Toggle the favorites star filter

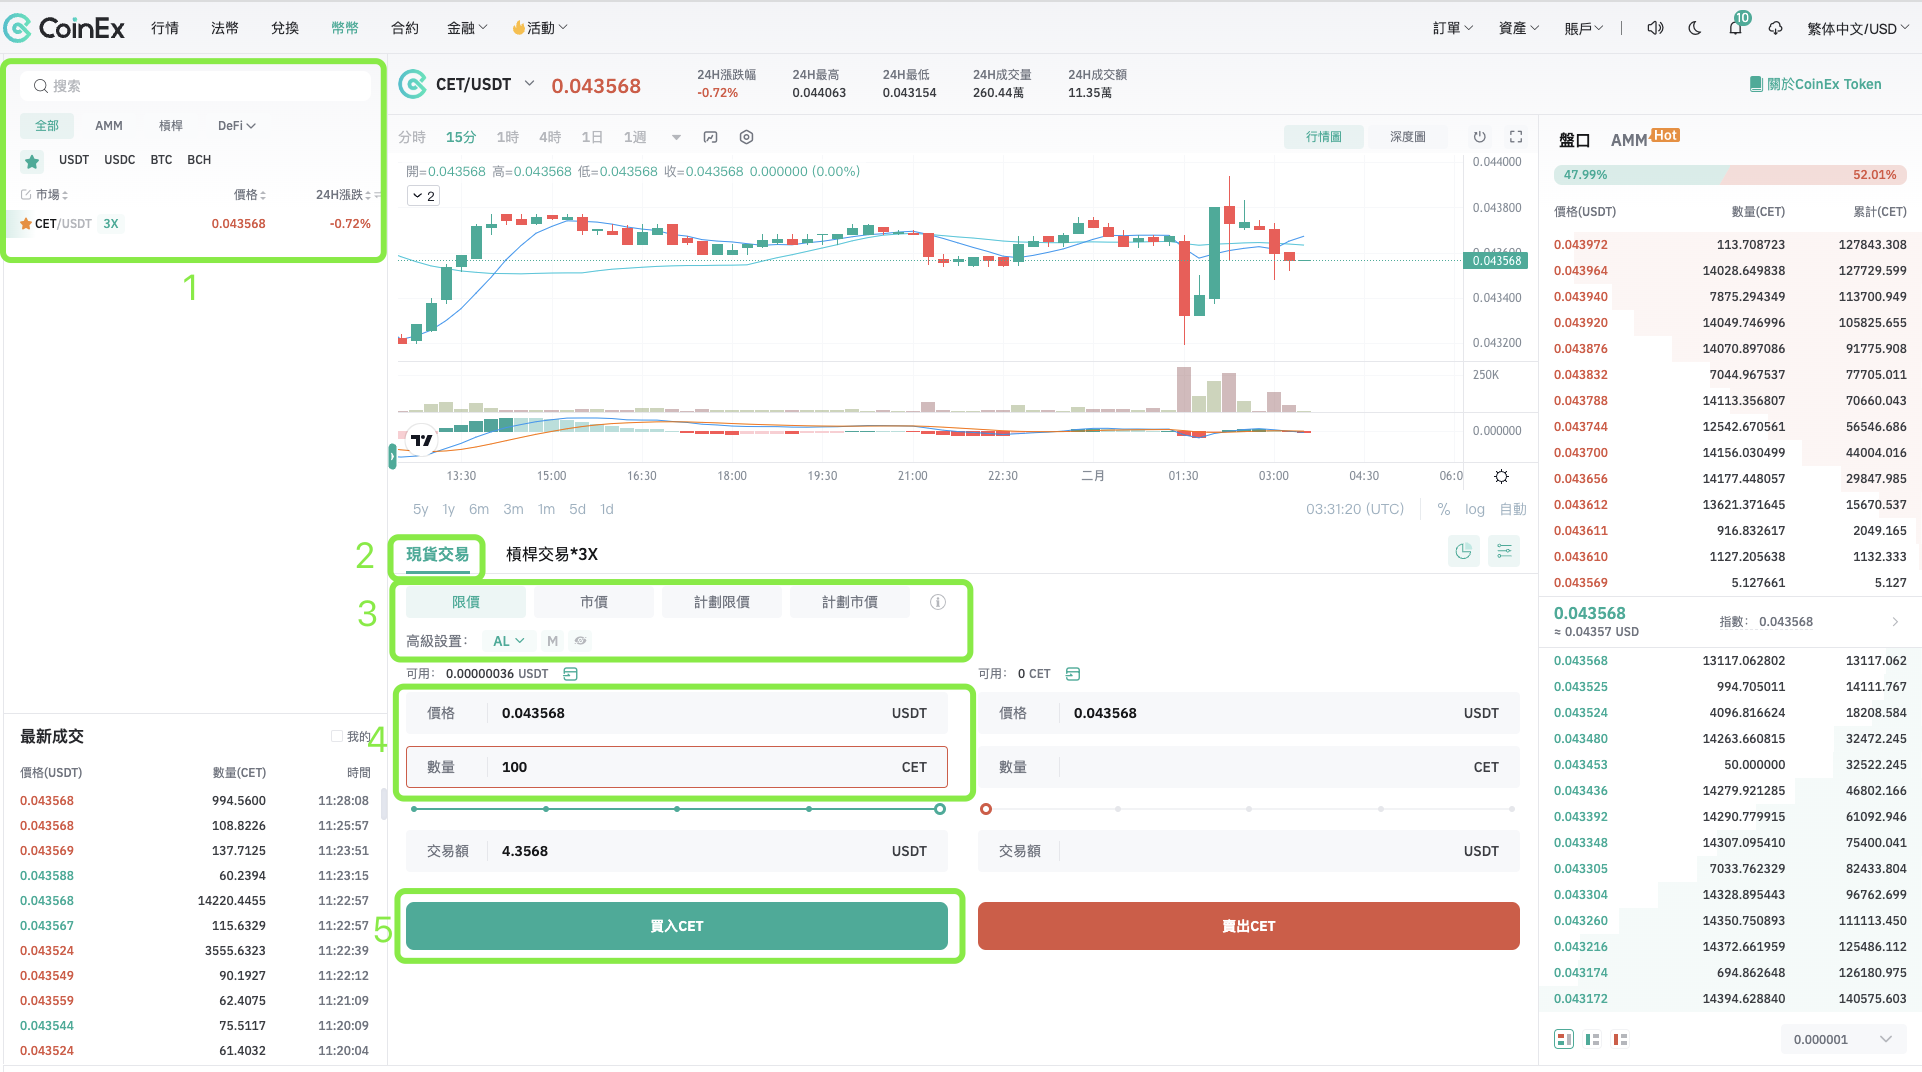[x=32, y=161]
